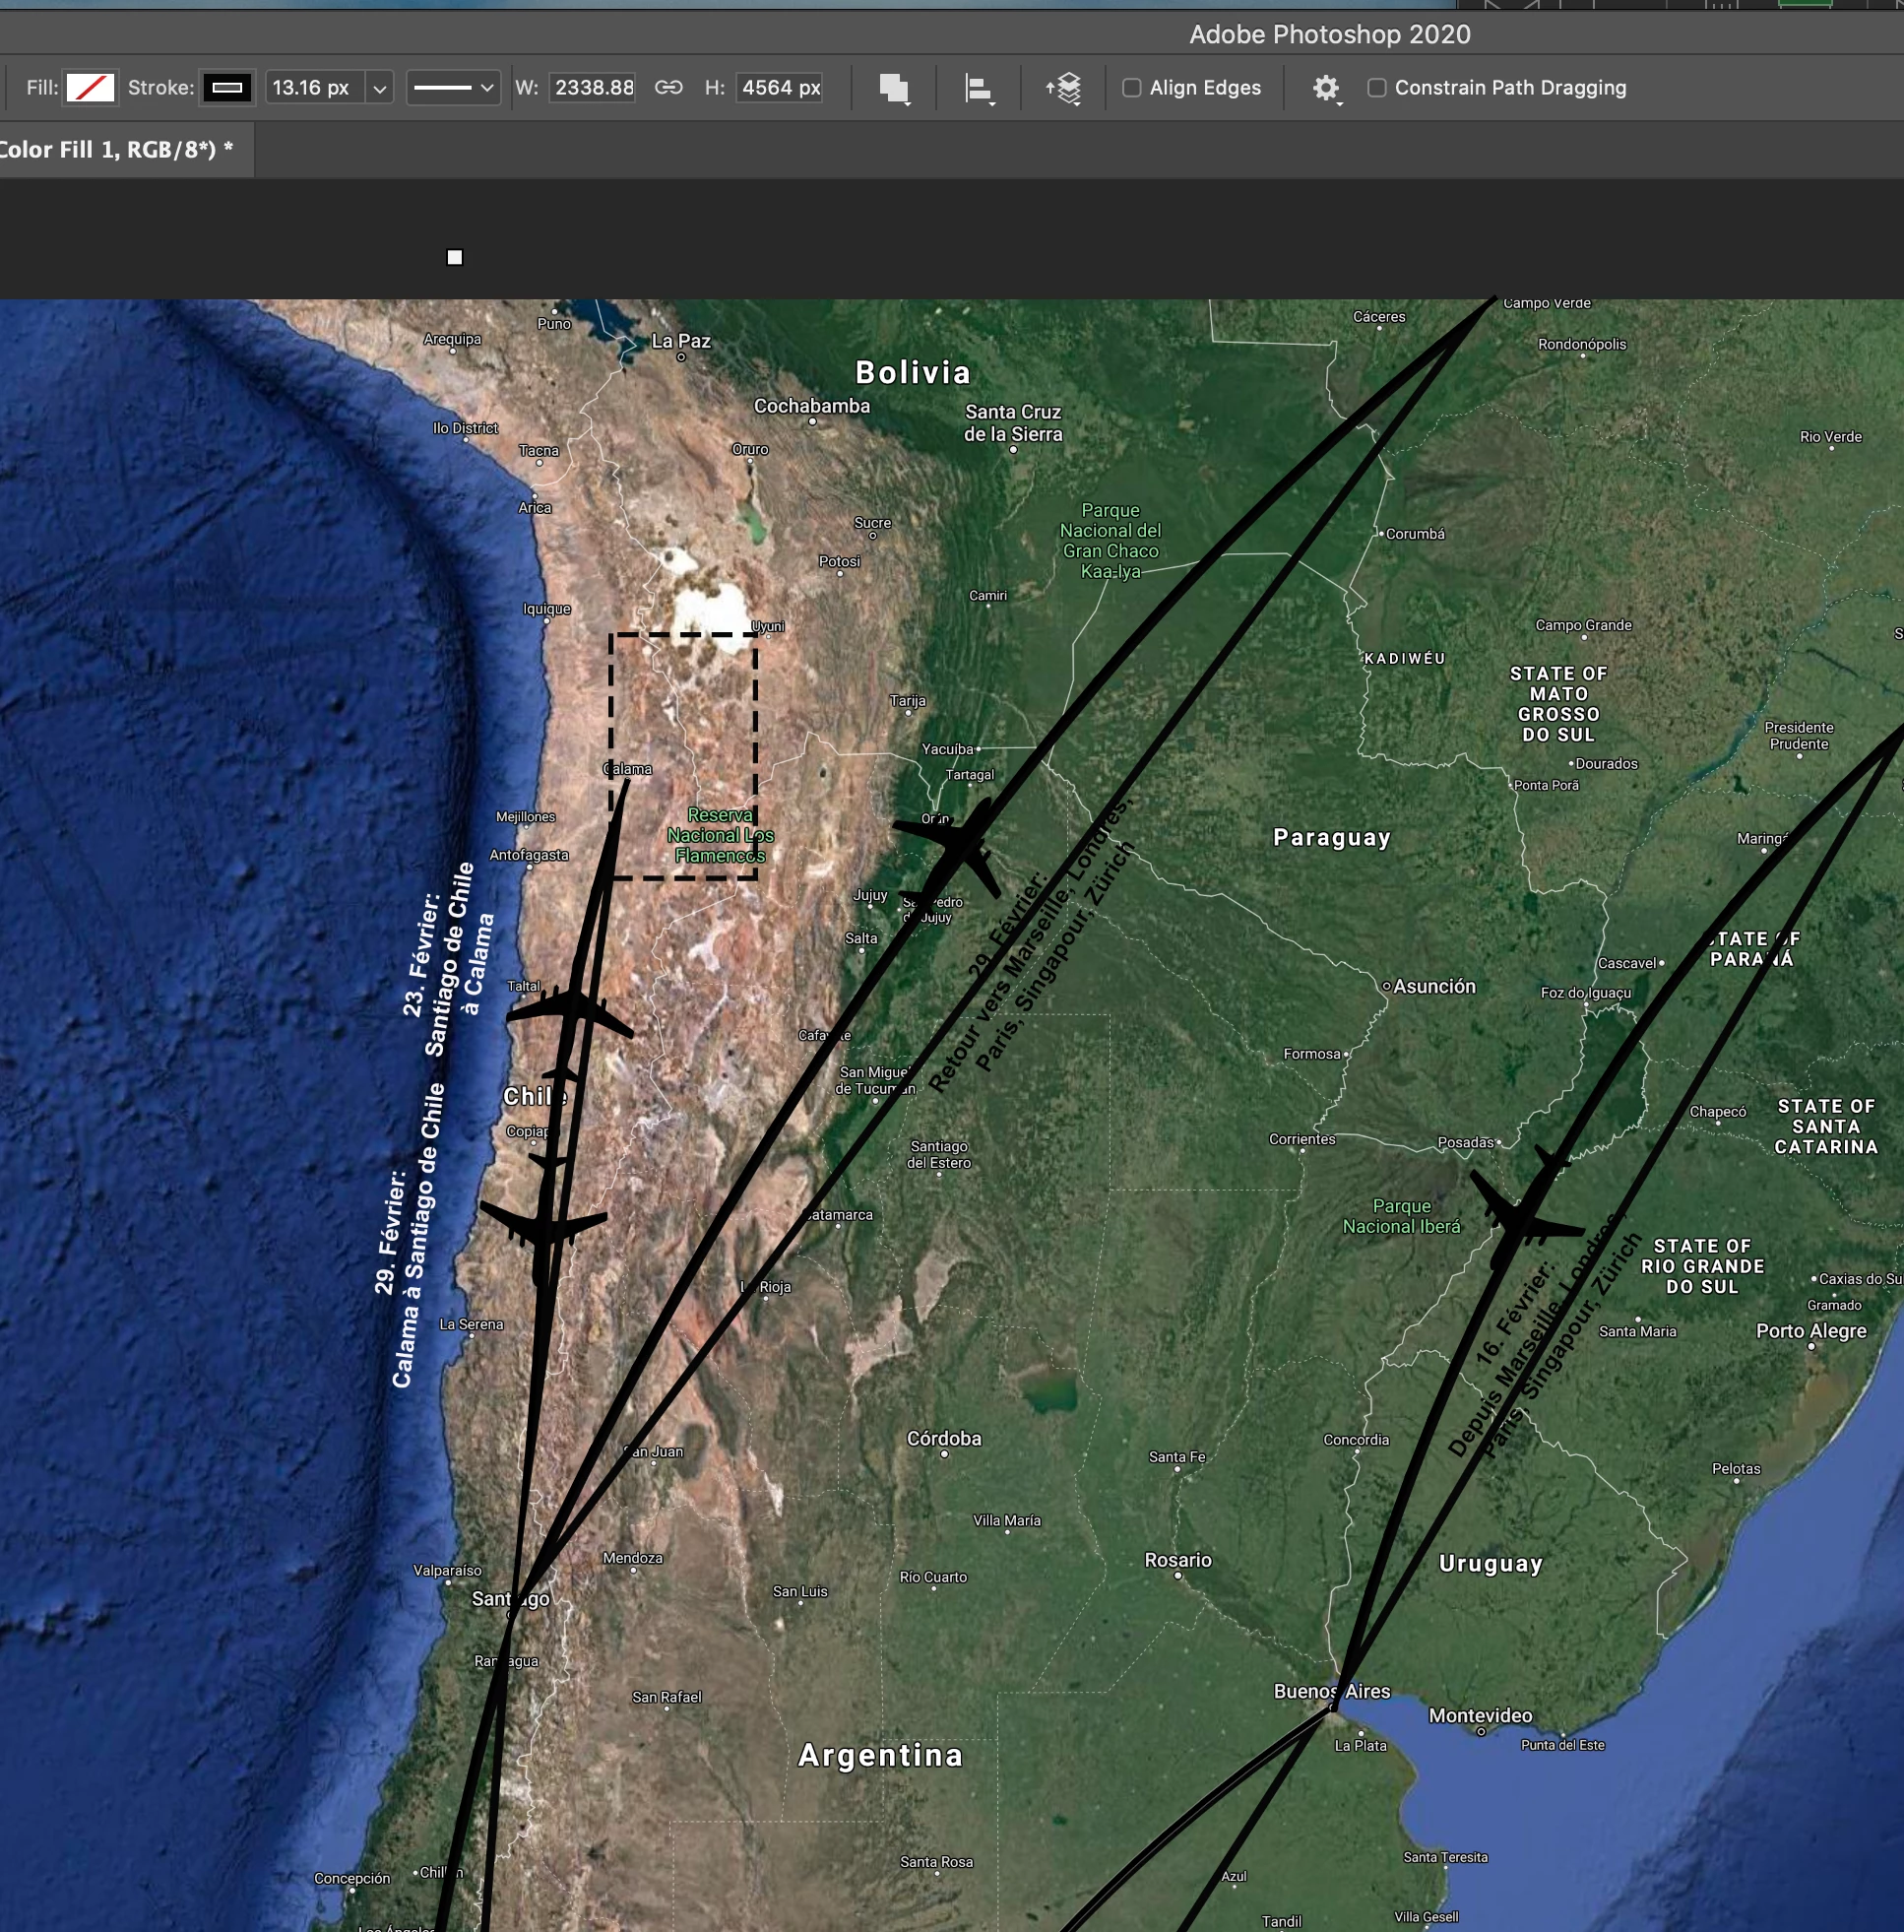Screen dimensions: 1904x1932
Task: Enable the Align Edges checkbox
Action: click(1132, 88)
